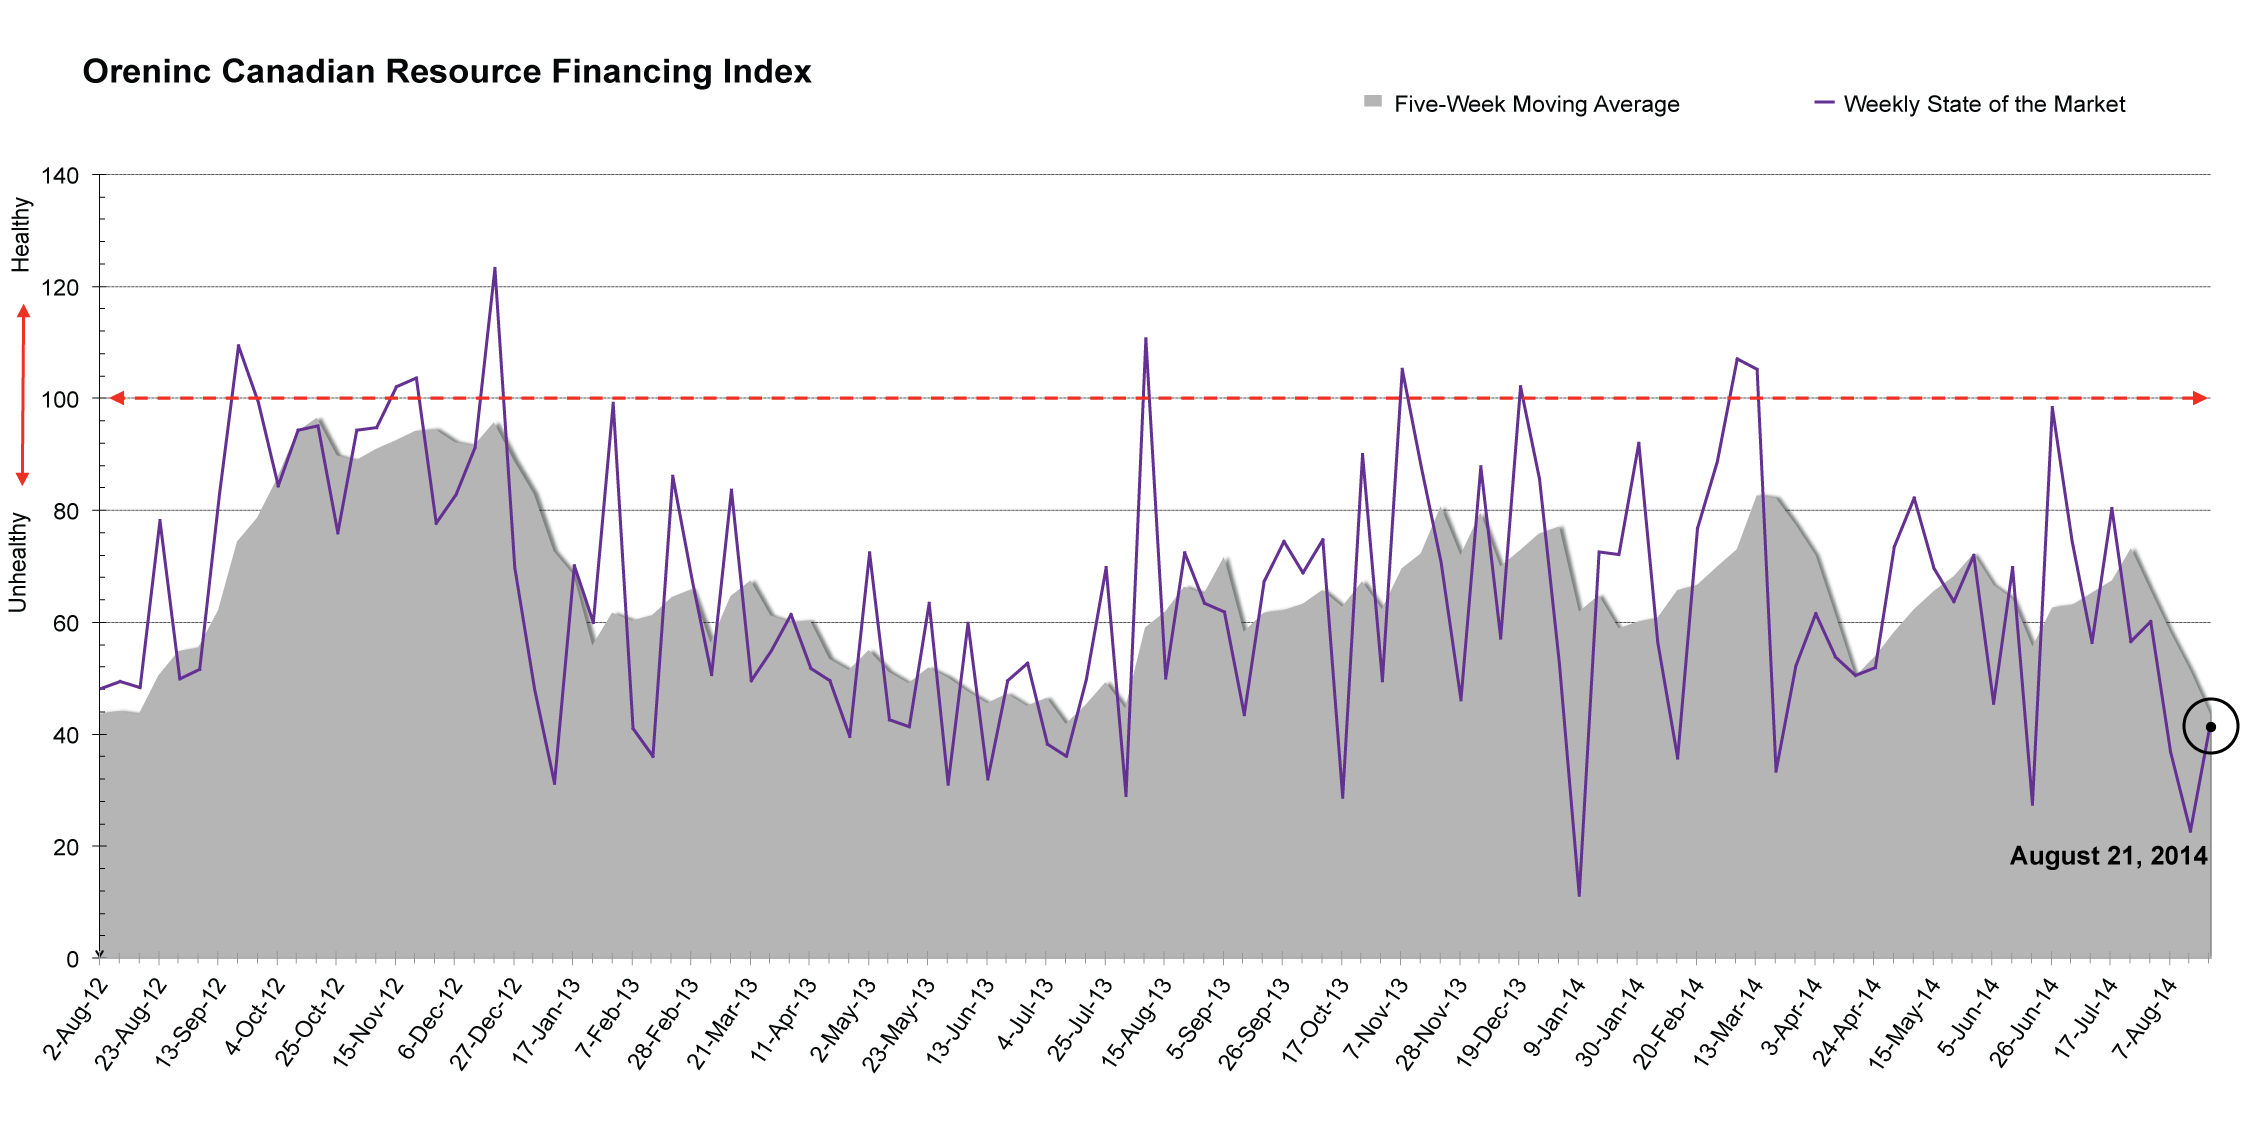Click the 26-Jun-14 date label
This screenshot has height=1140, width=2244.
2024,1023
